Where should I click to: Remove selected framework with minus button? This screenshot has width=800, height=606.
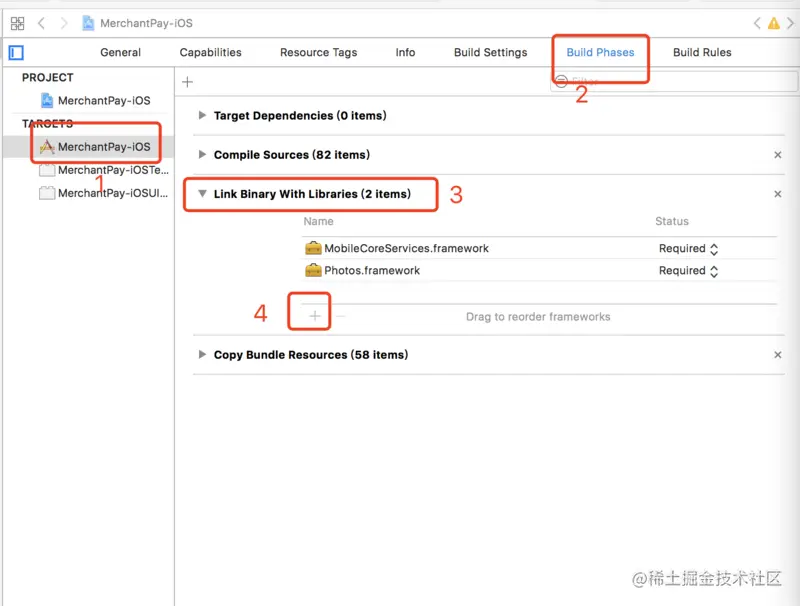[x=340, y=316]
